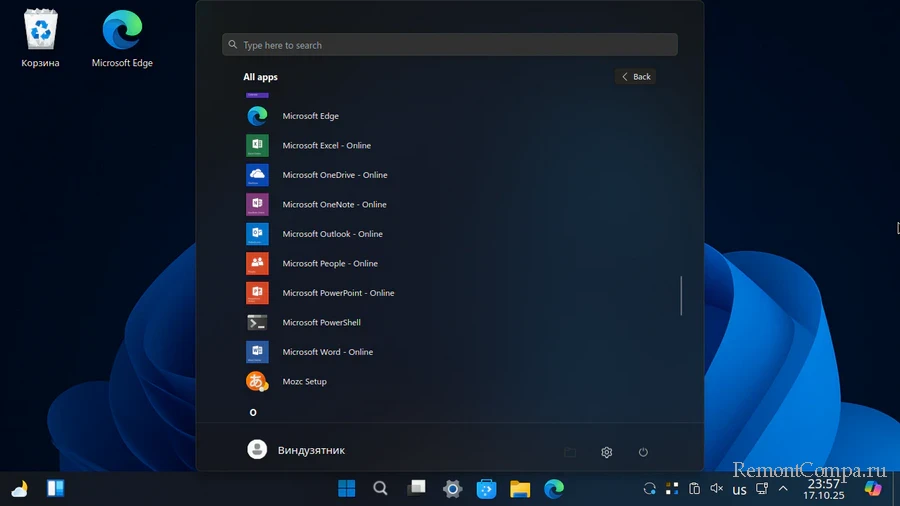Open the Power options button
900x506 pixels.
click(643, 452)
